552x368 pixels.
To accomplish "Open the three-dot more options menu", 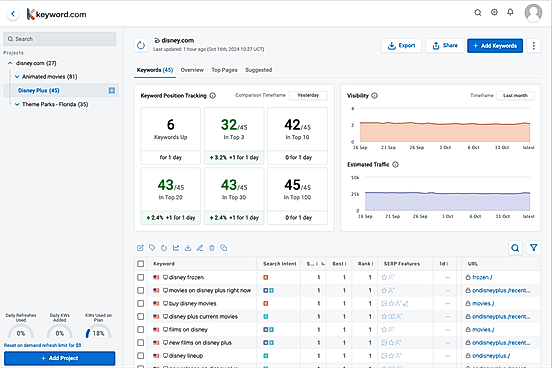I will pyautogui.click(x=534, y=46).
